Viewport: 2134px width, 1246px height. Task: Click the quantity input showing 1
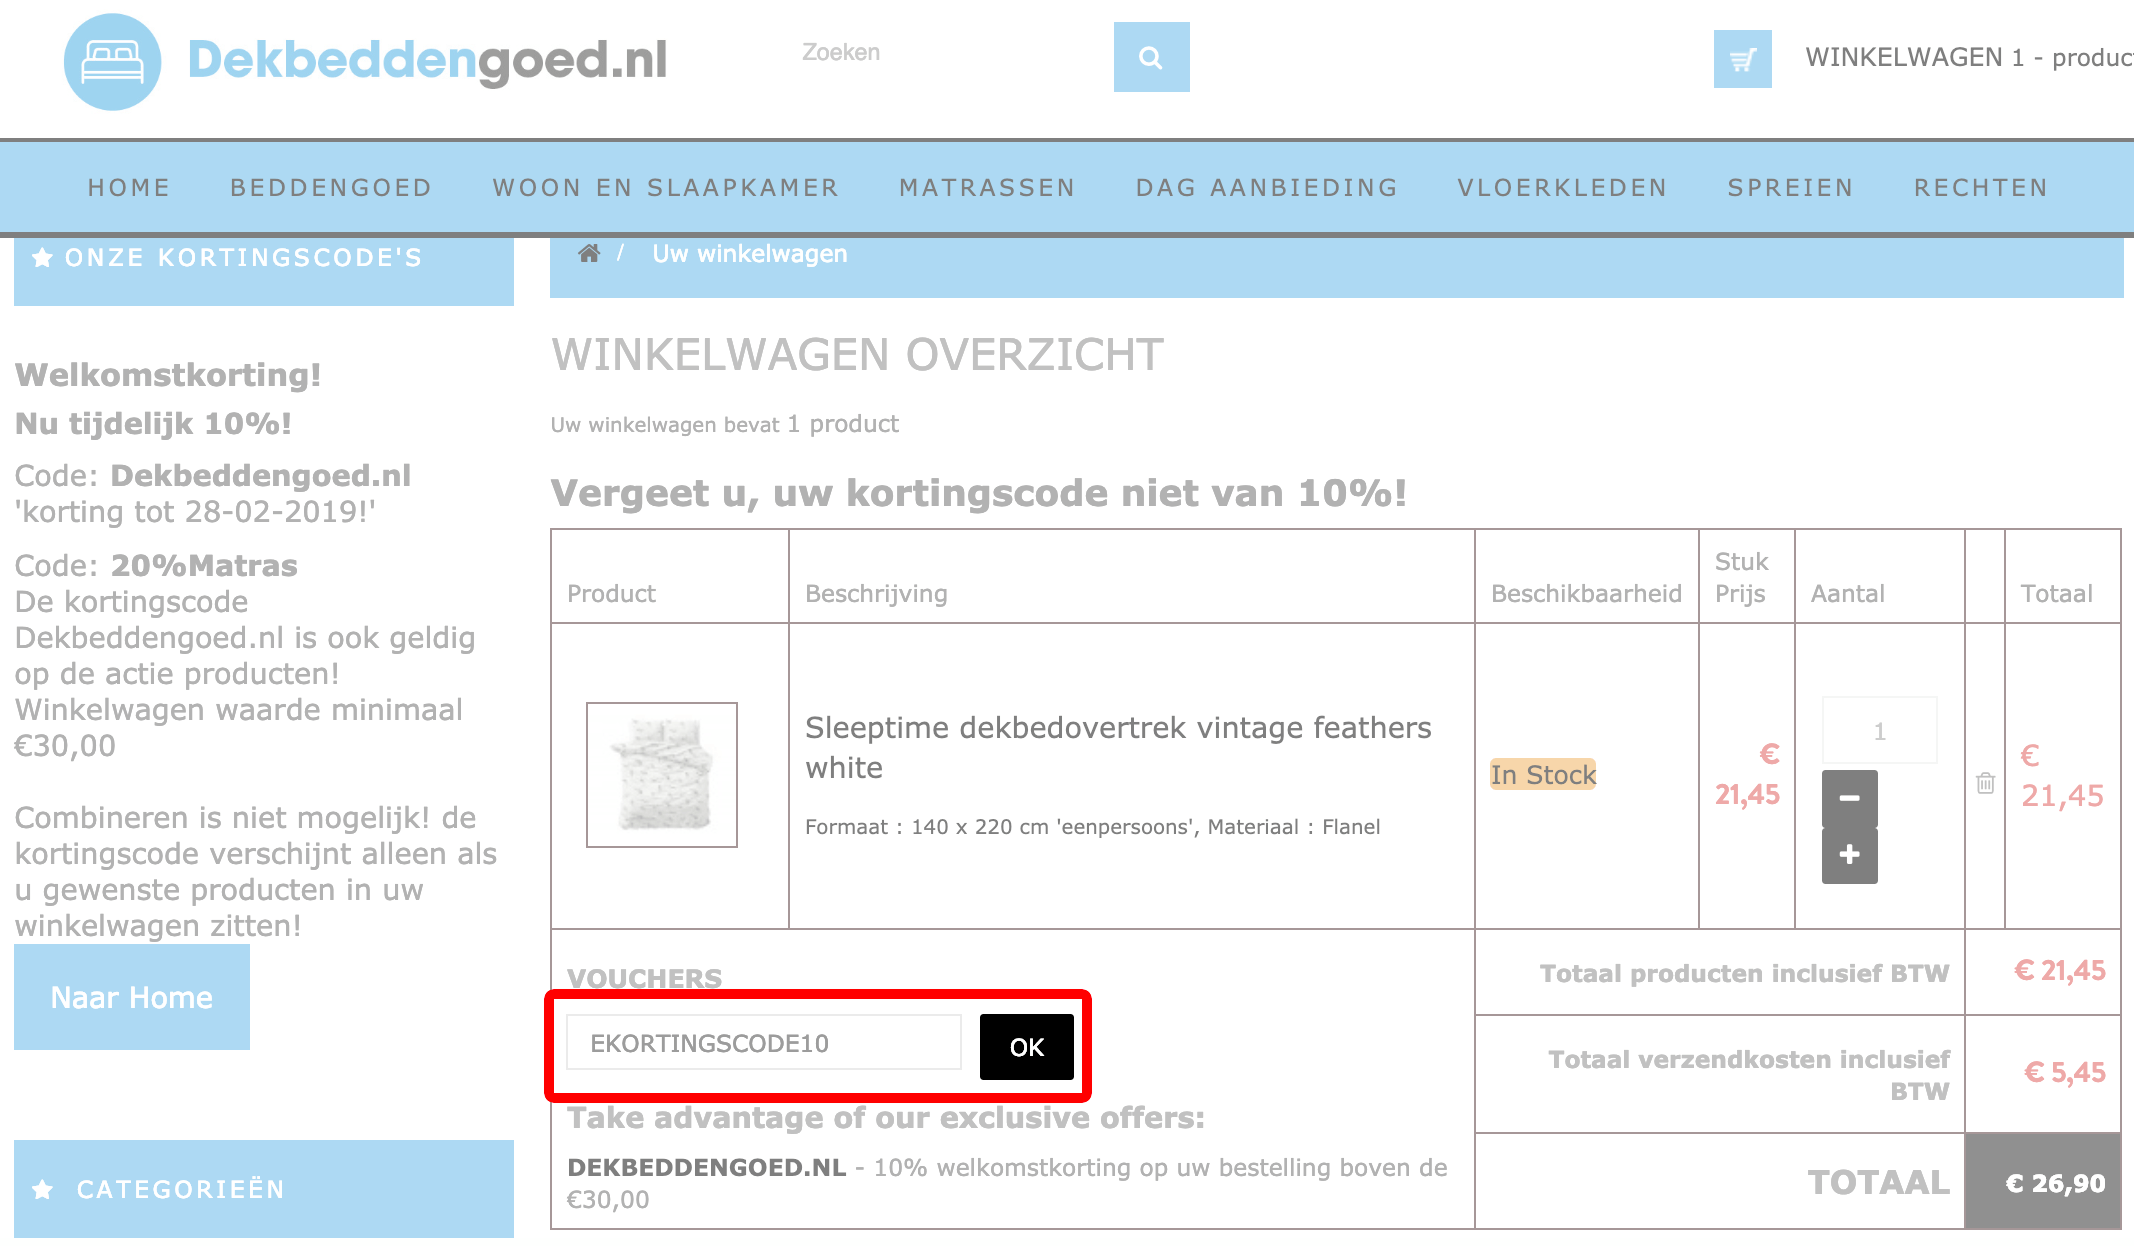pyautogui.click(x=1879, y=731)
